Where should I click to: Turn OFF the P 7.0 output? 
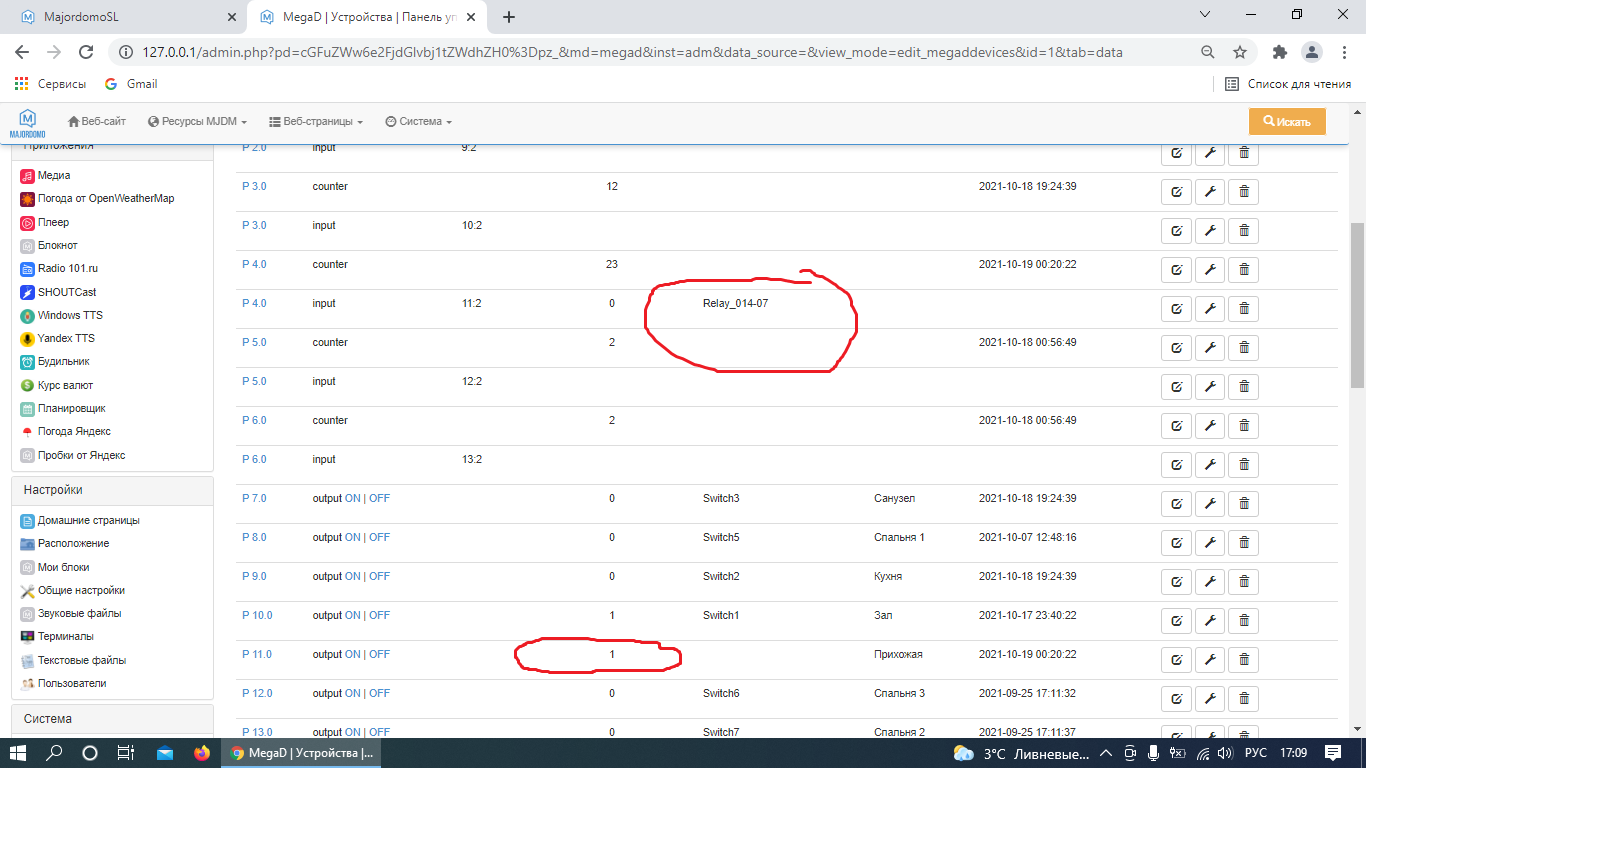[379, 498]
